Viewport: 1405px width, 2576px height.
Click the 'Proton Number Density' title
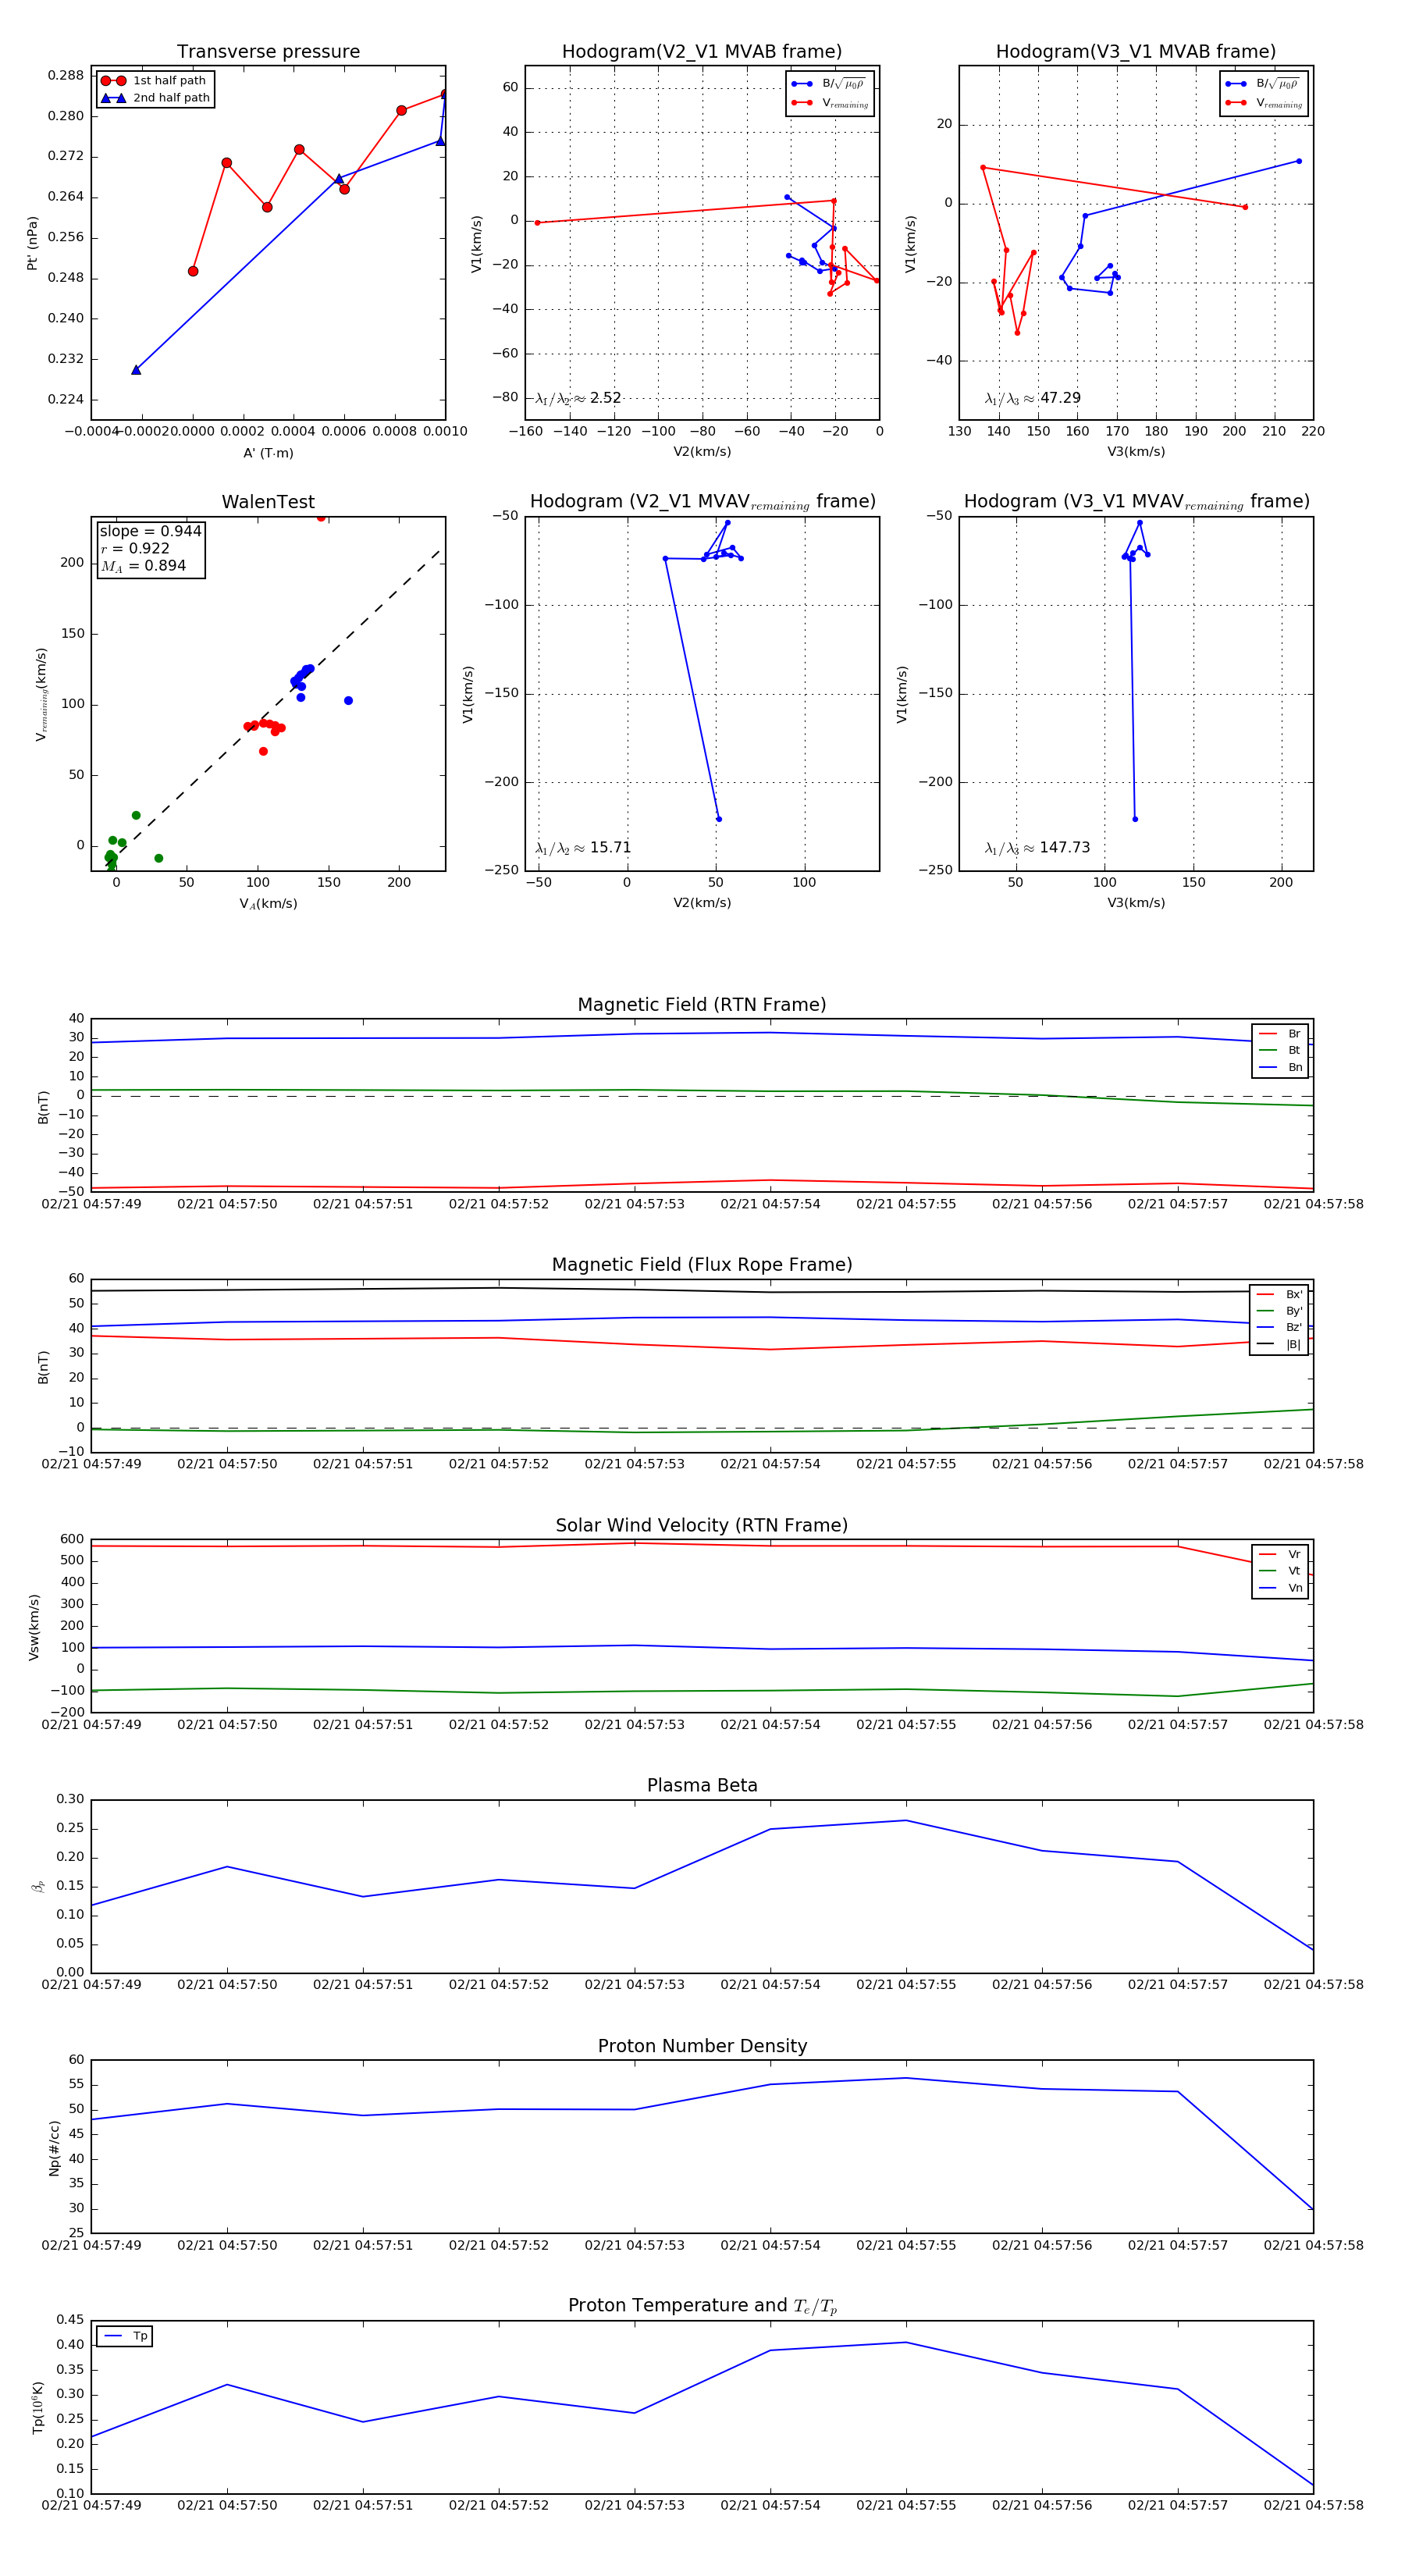tap(702, 2046)
